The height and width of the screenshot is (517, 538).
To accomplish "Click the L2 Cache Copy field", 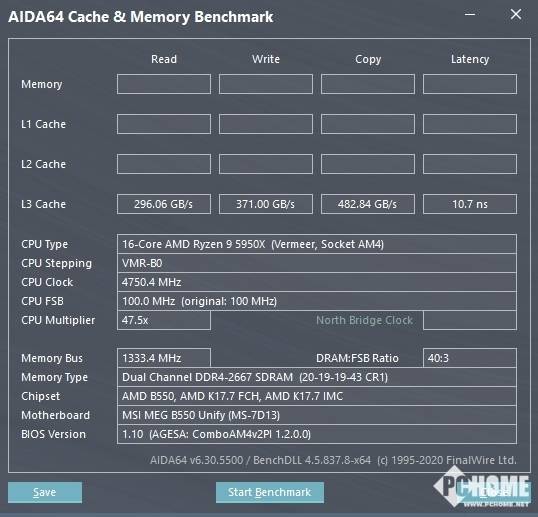I will pos(368,164).
